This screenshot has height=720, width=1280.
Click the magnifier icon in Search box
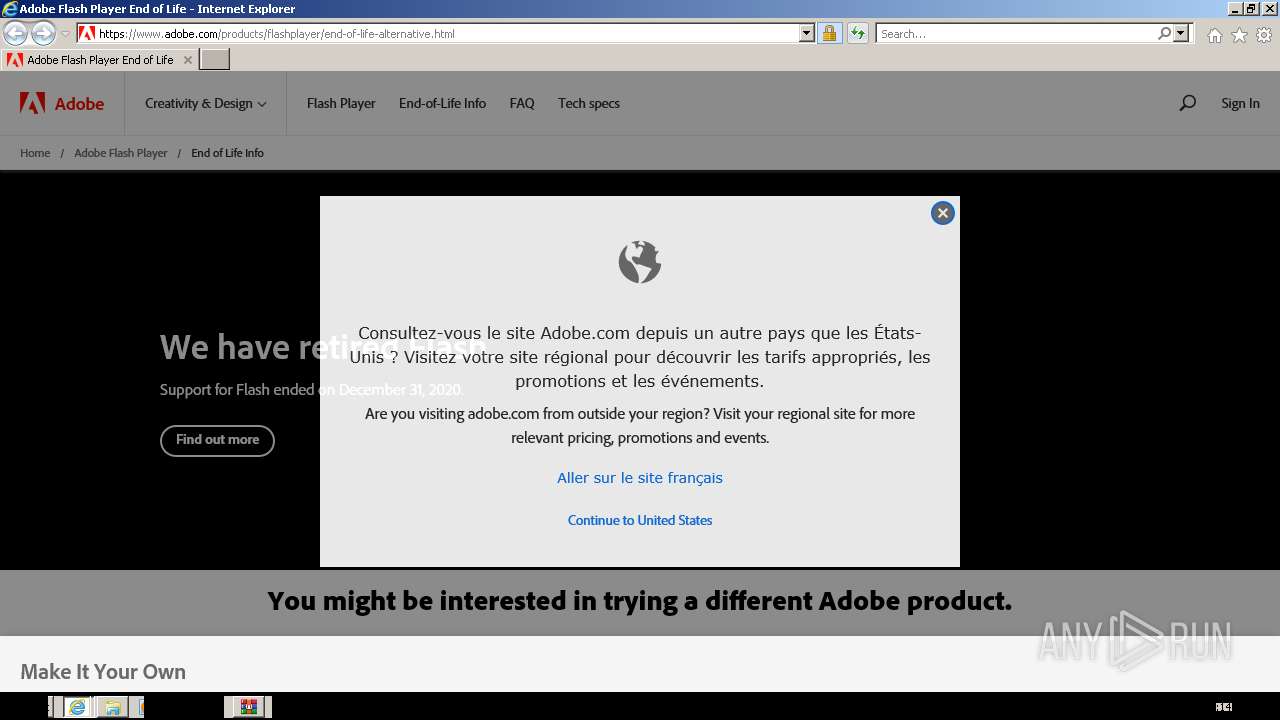point(1164,33)
